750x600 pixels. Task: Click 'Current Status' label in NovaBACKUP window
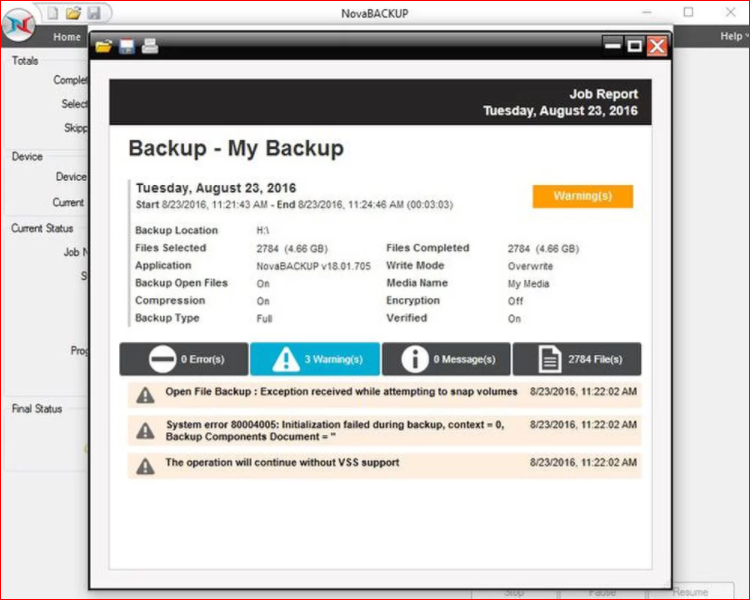coord(42,228)
